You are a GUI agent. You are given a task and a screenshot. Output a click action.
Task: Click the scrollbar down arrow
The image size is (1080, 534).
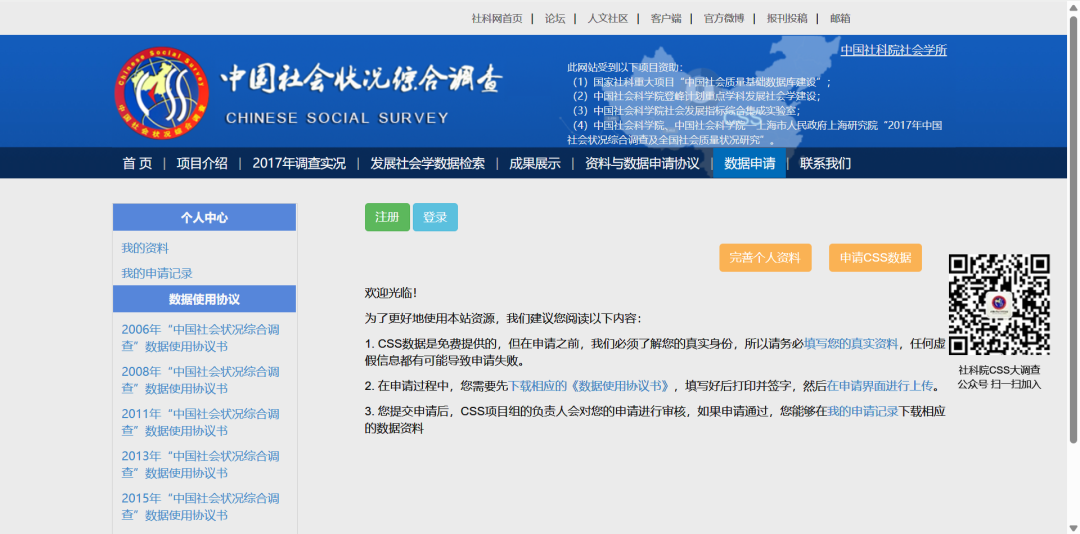(1072, 526)
